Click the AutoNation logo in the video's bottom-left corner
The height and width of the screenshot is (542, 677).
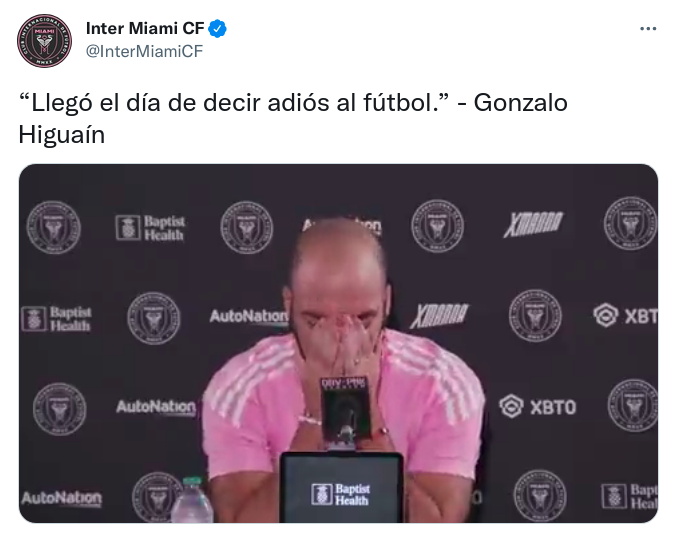[62, 498]
